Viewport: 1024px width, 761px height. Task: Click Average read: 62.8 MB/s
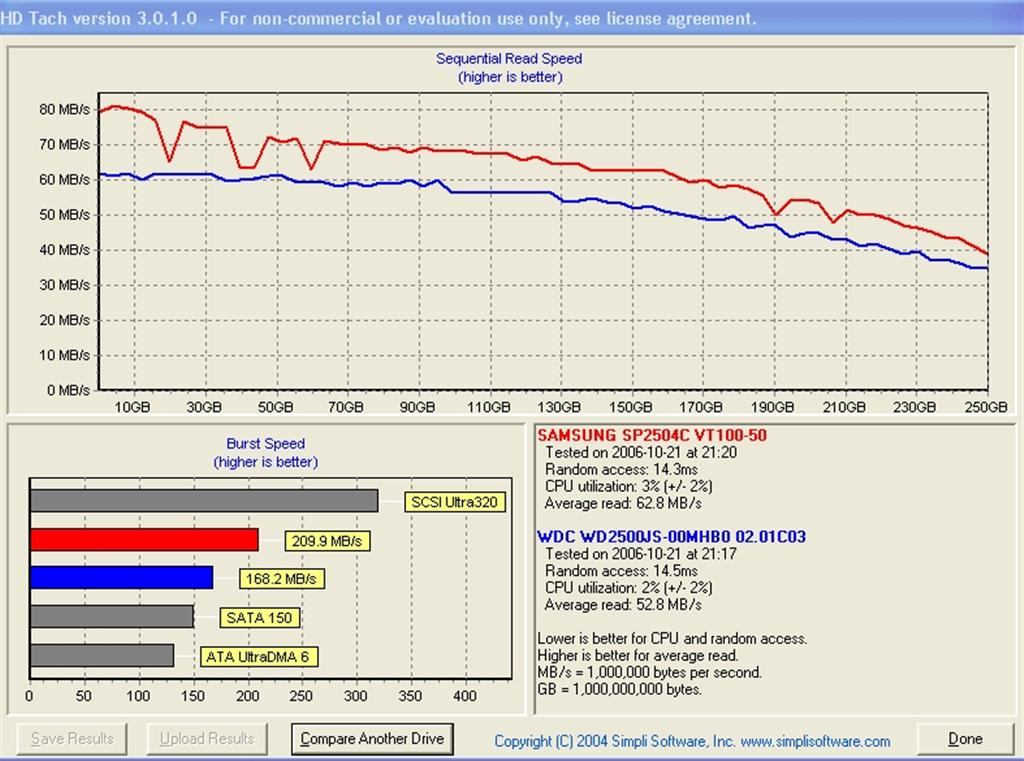623,504
